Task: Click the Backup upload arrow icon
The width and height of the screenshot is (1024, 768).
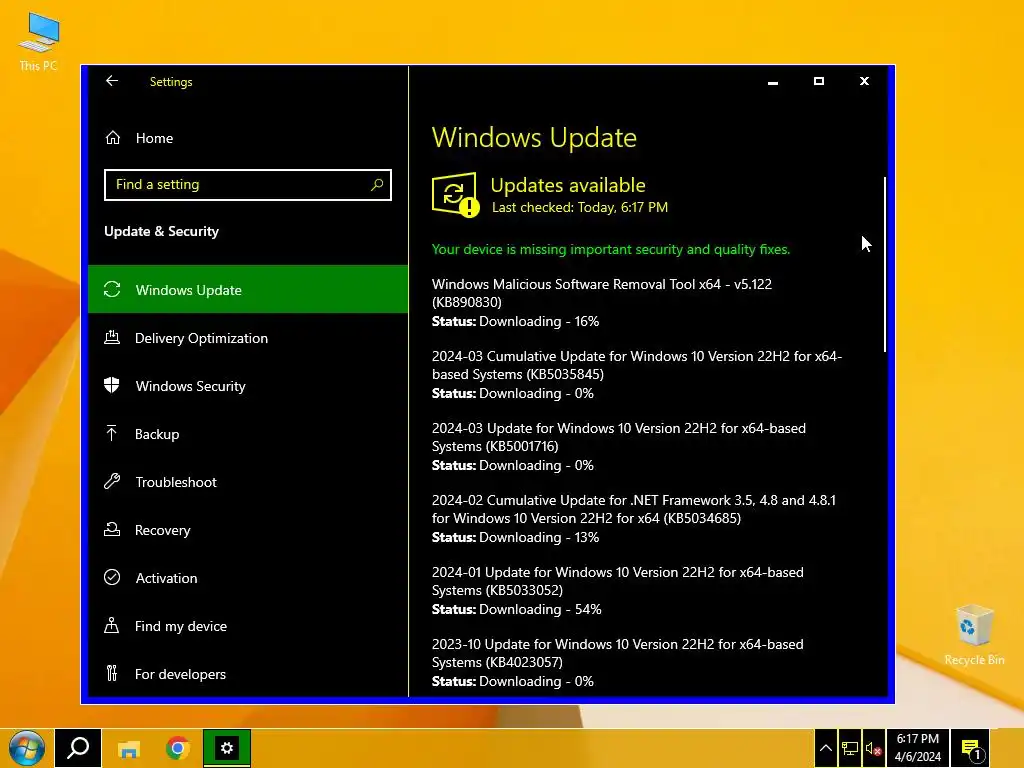Action: [112, 433]
